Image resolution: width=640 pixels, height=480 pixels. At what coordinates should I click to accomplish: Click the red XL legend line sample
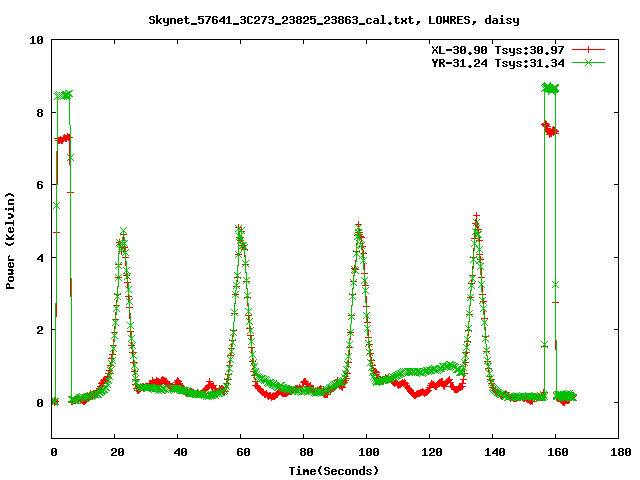pos(588,50)
